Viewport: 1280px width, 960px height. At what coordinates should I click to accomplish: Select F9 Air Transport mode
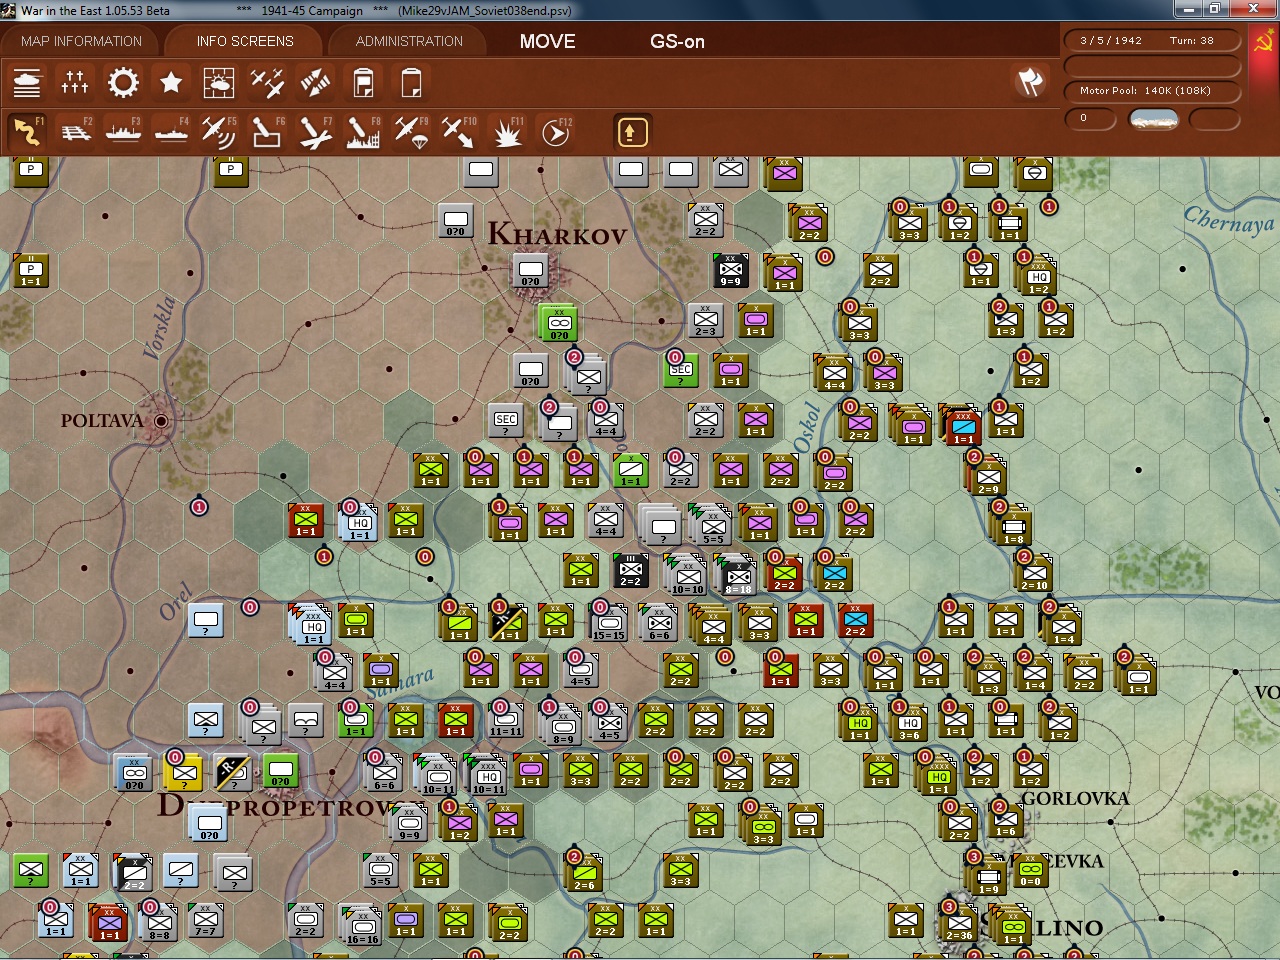tap(411, 132)
